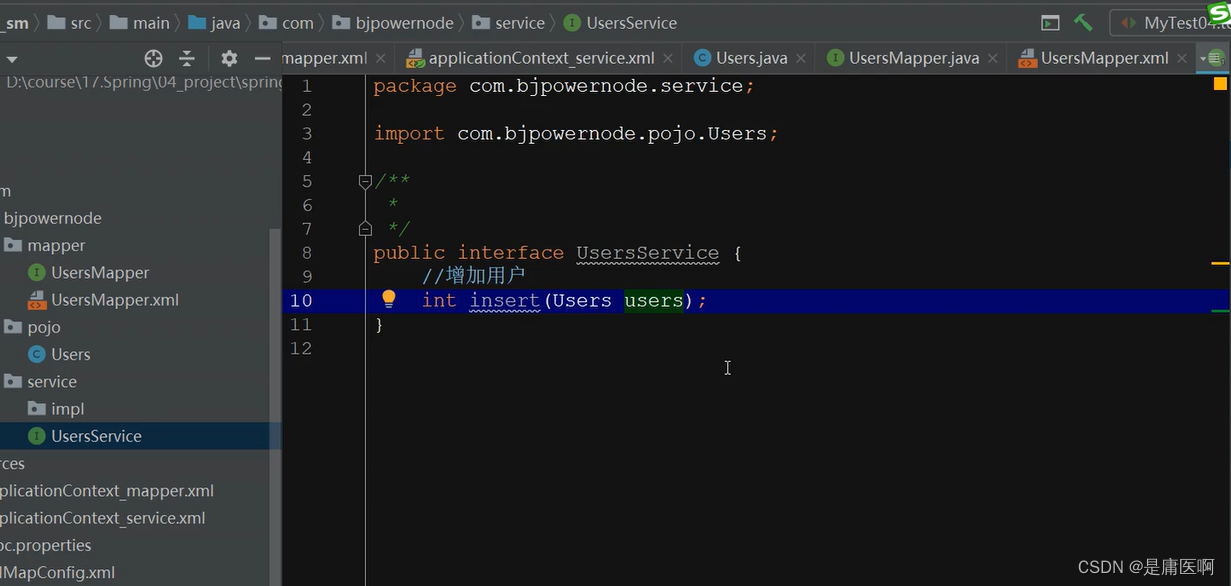Click orange warning stripe mark near line 8

tap(1220, 263)
